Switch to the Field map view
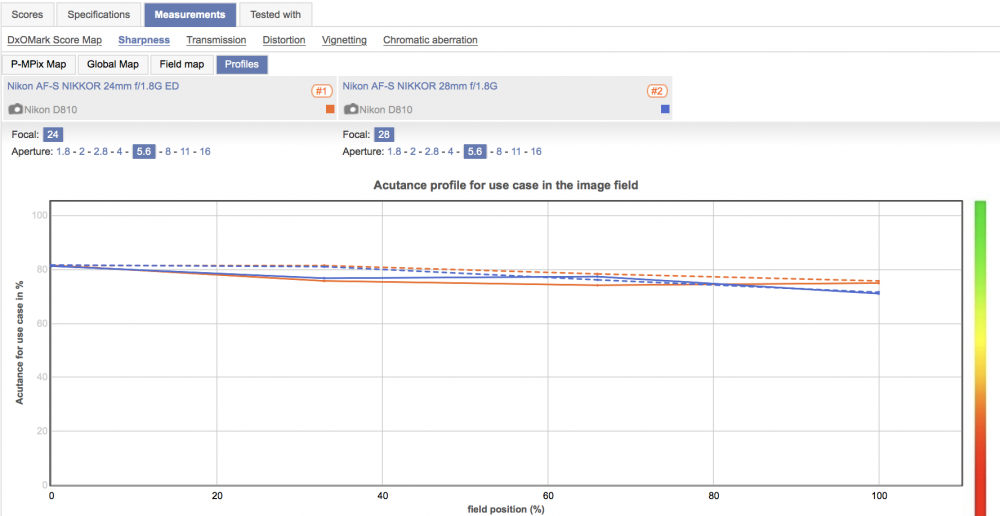The height and width of the screenshot is (516, 1000). (x=182, y=65)
